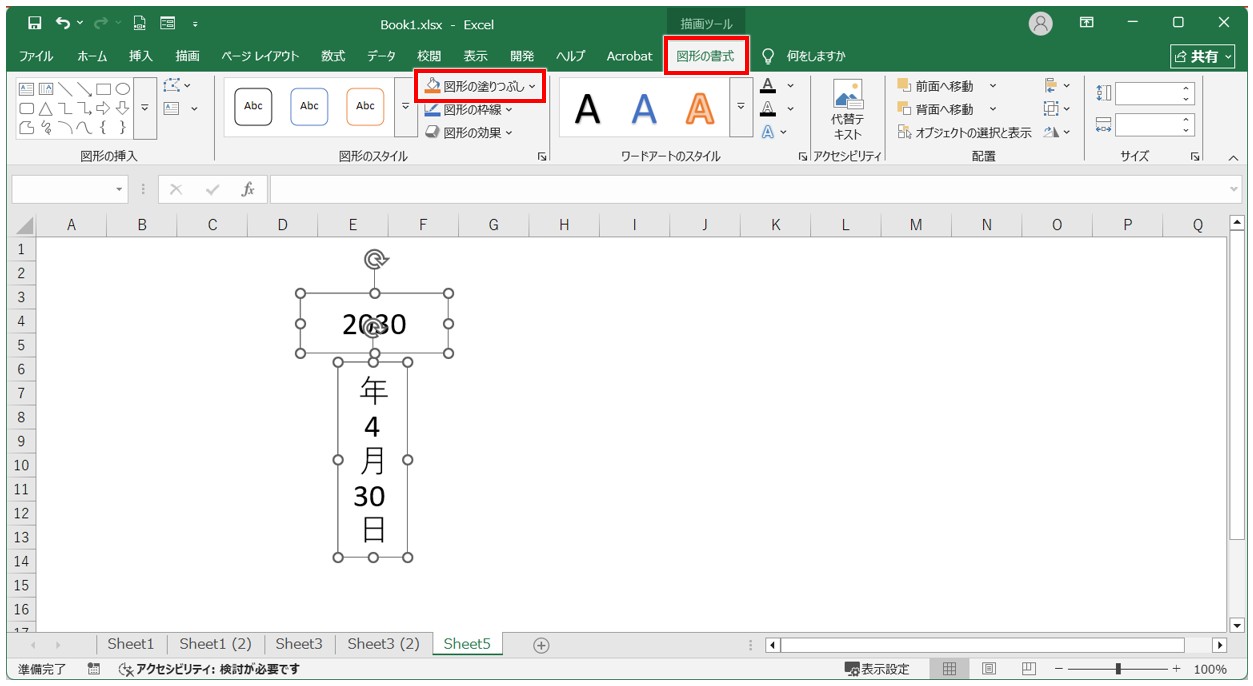Viewport: 1253px width, 686px height.
Task: Switch to the Sheet3 worksheet tab
Action: tap(299, 644)
